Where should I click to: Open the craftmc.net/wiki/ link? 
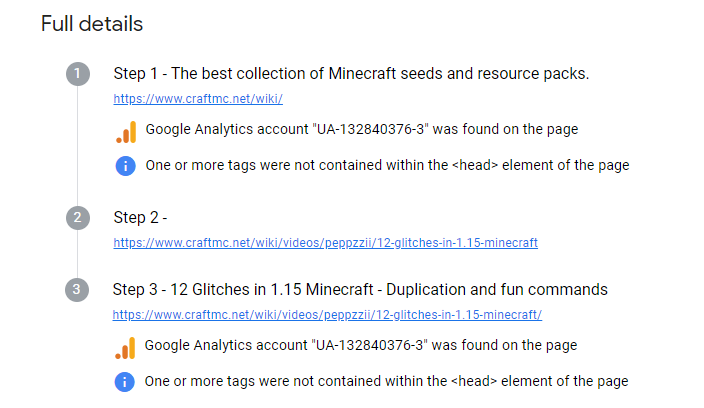pyautogui.click(x=198, y=99)
